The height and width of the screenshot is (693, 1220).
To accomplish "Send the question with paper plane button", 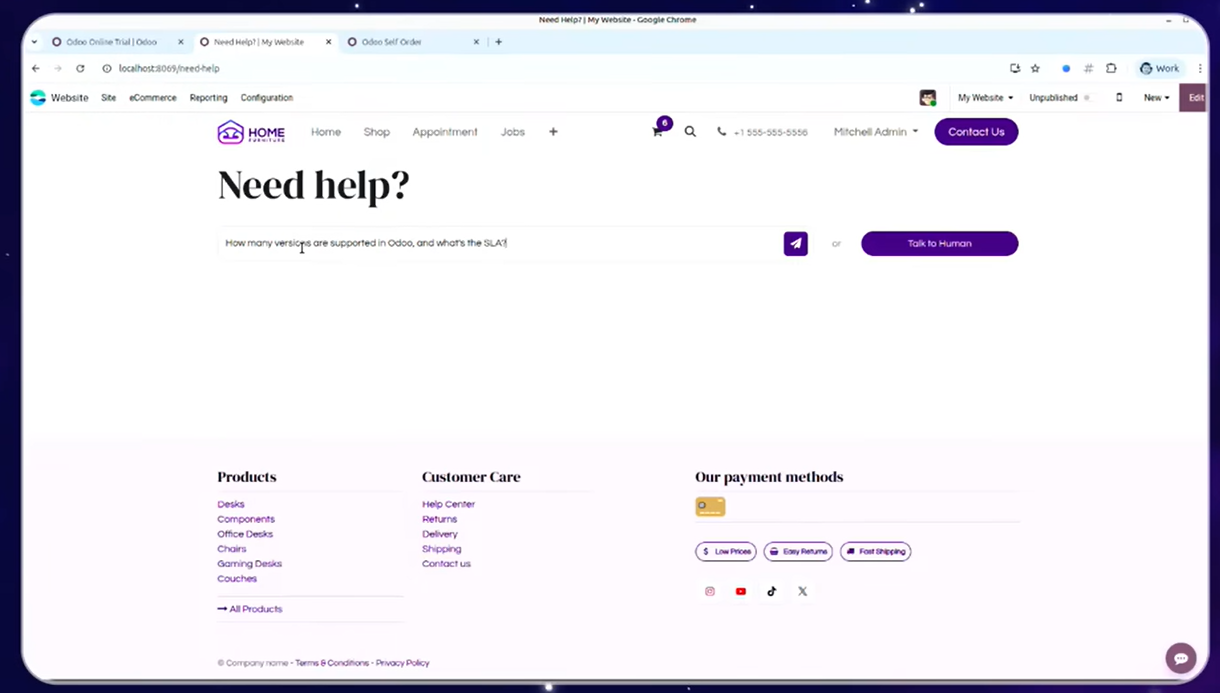I will click(x=795, y=243).
